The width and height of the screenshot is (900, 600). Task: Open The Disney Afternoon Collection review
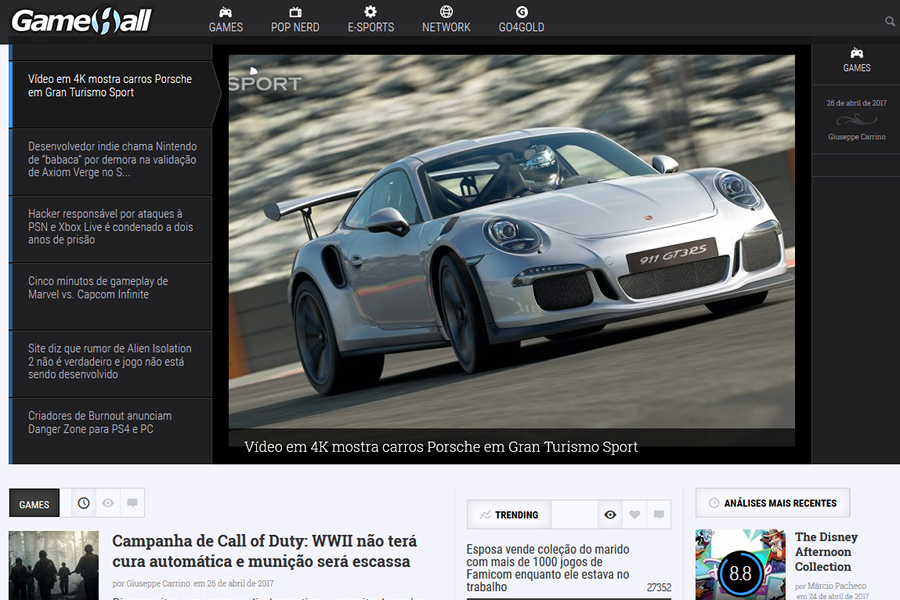[x=826, y=552]
